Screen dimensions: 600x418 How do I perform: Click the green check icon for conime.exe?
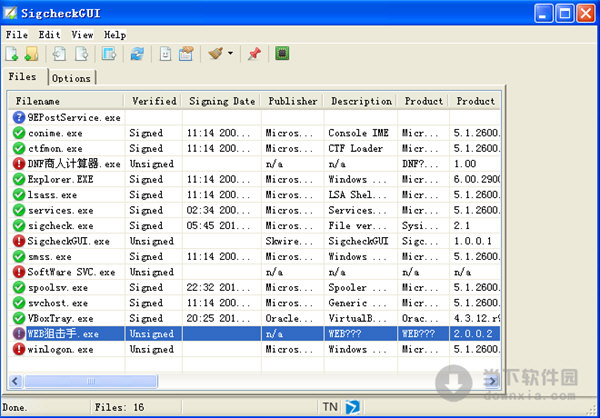pyautogui.click(x=19, y=133)
